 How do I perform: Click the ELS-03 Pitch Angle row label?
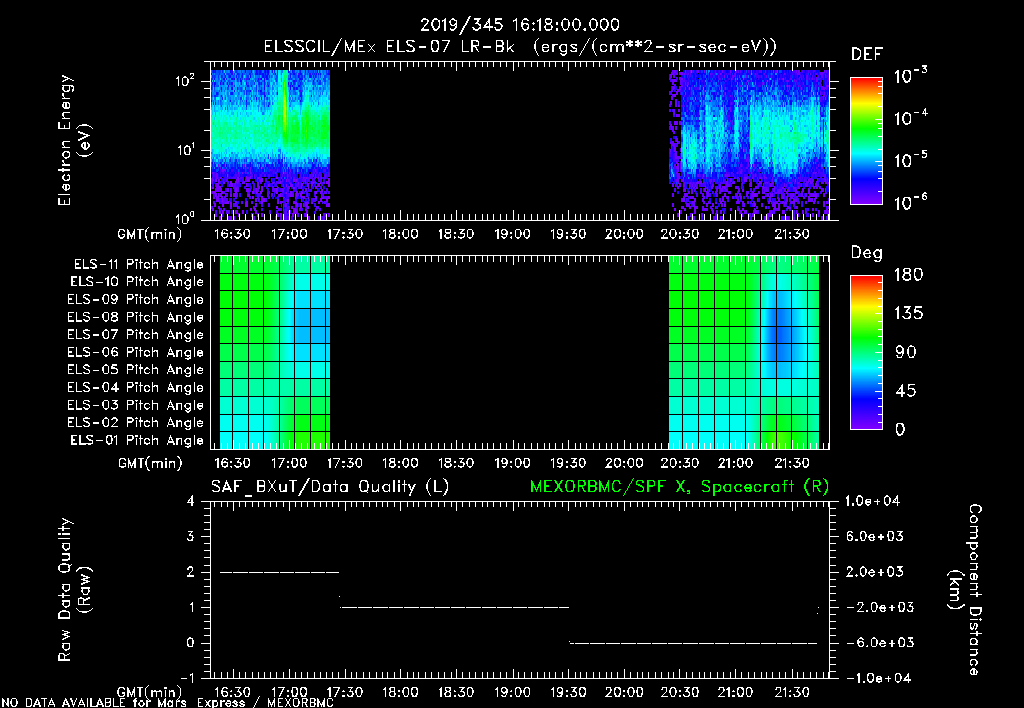(136, 405)
